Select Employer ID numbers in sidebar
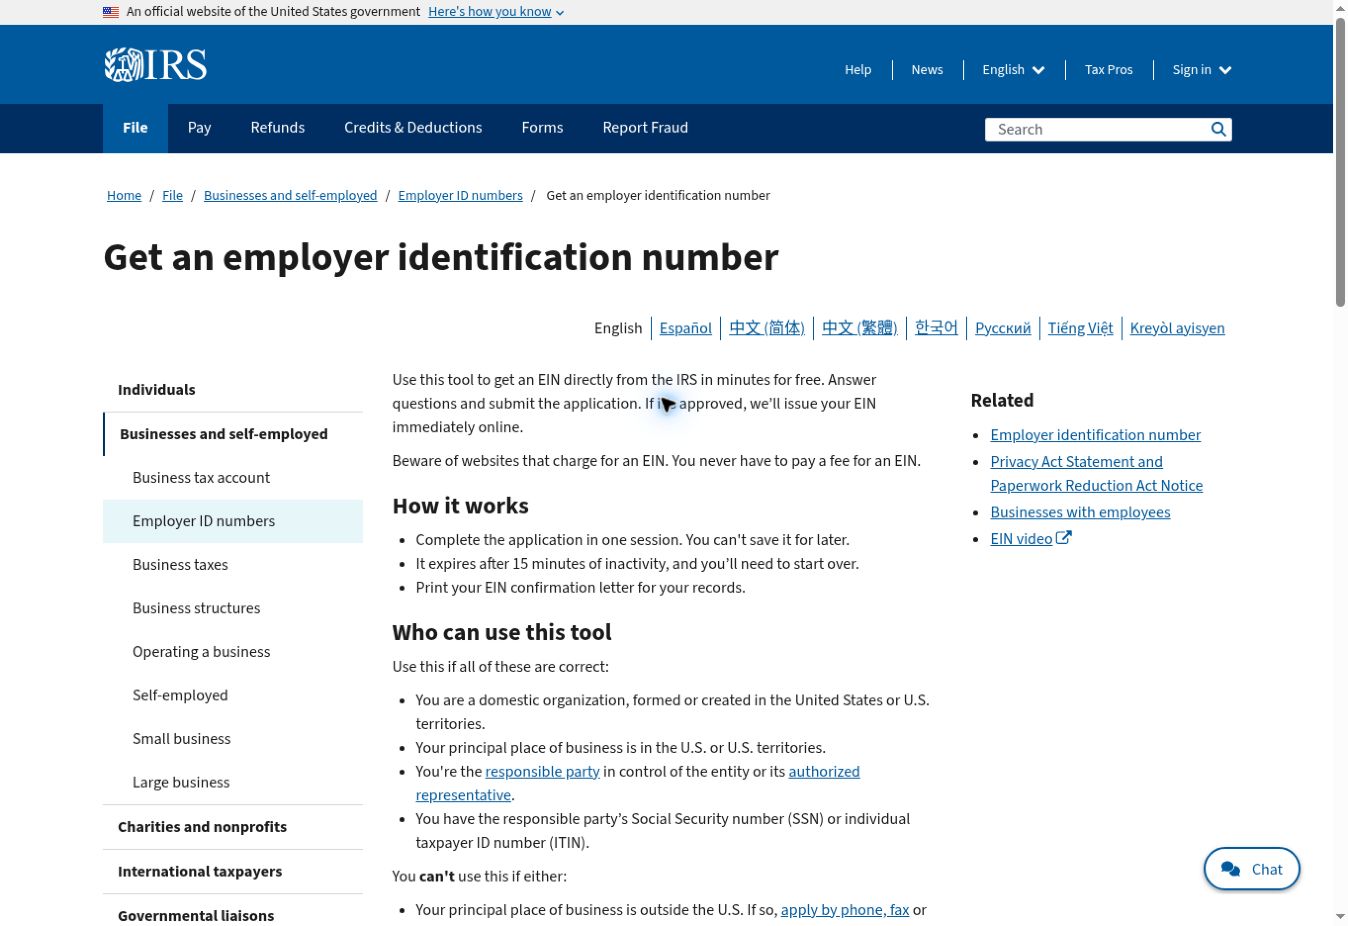The image size is (1348, 926). 233,521
